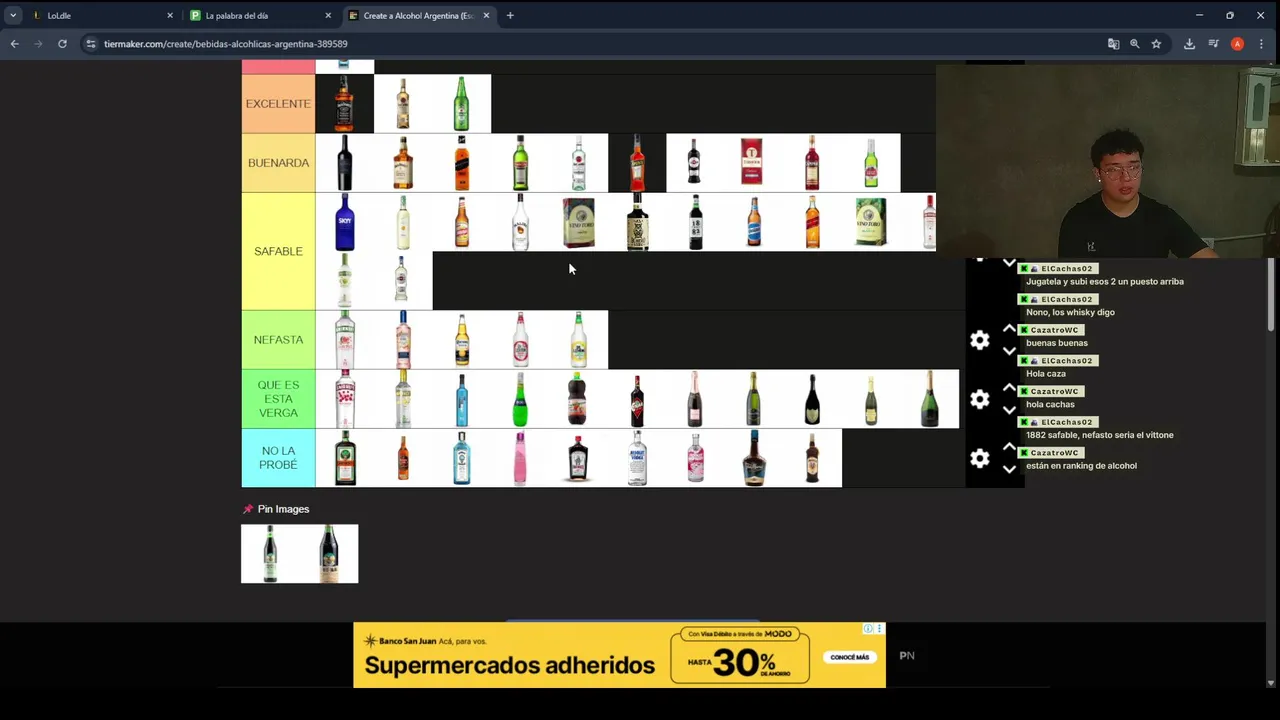Open the page zoom magnifier icon
Image resolution: width=1280 pixels, height=720 pixels.
click(x=1135, y=44)
